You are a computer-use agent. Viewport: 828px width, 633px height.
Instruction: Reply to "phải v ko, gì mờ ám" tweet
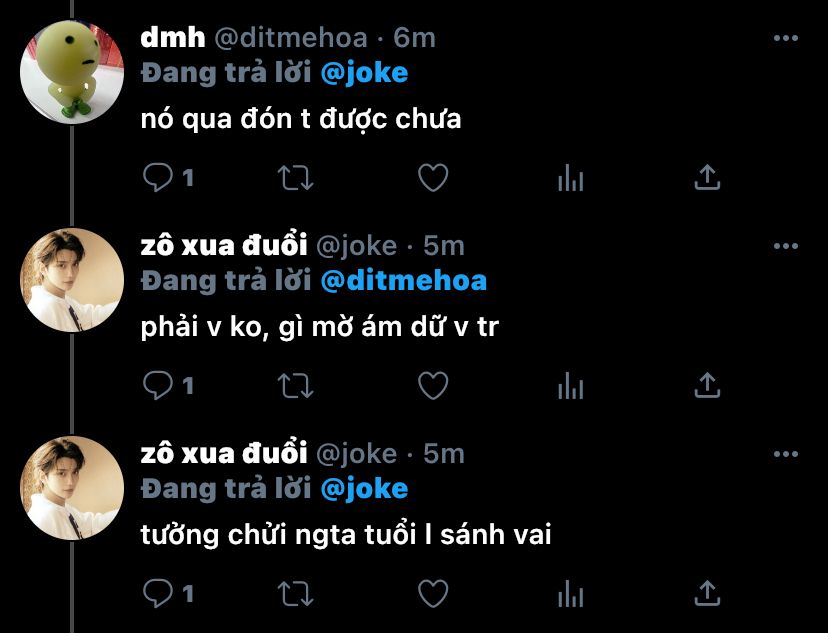[x=158, y=385]
